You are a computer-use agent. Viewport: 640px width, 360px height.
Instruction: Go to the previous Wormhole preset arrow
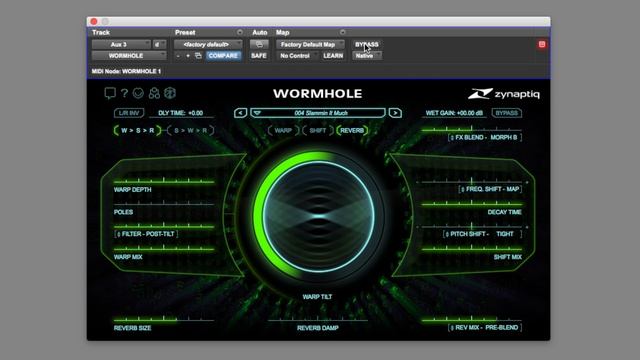[240, 113]
